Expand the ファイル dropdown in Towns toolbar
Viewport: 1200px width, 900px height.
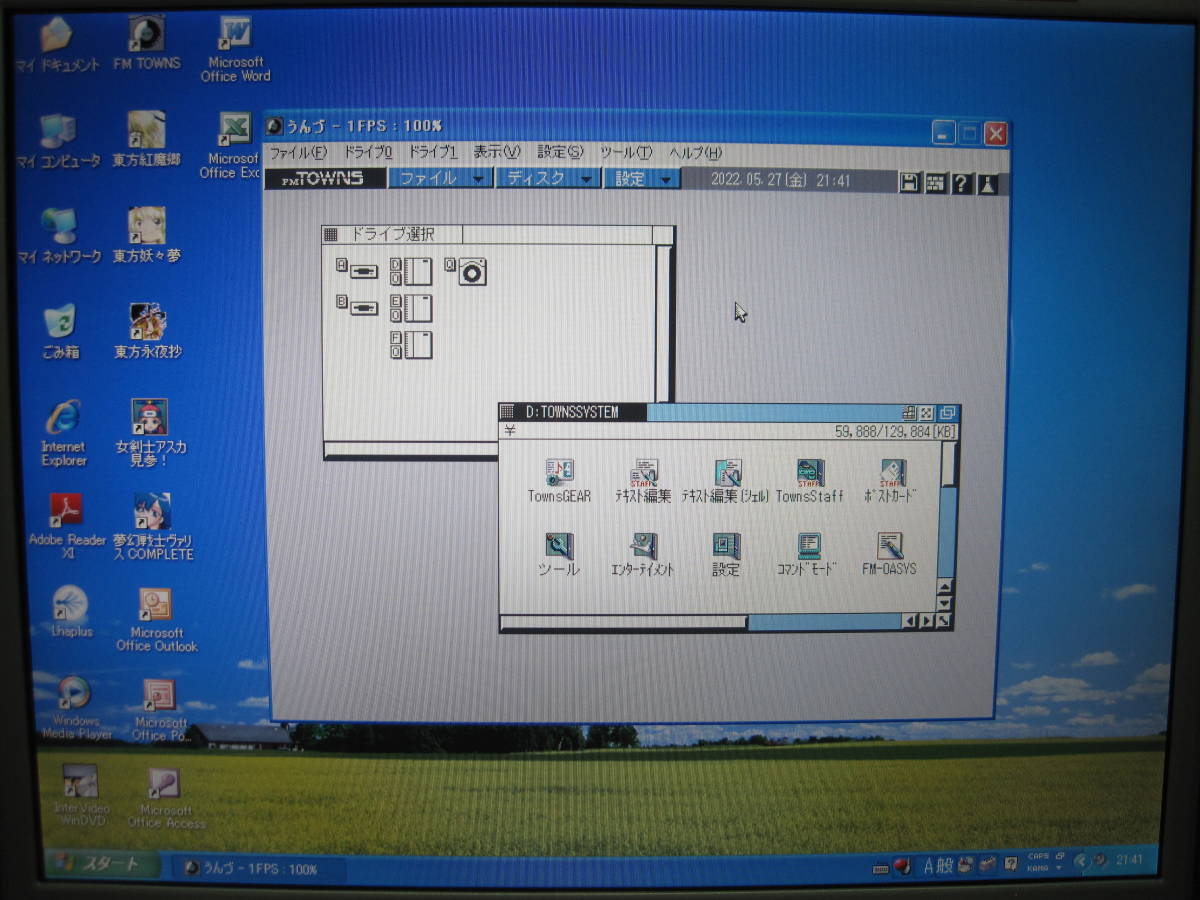click(441, 178)
